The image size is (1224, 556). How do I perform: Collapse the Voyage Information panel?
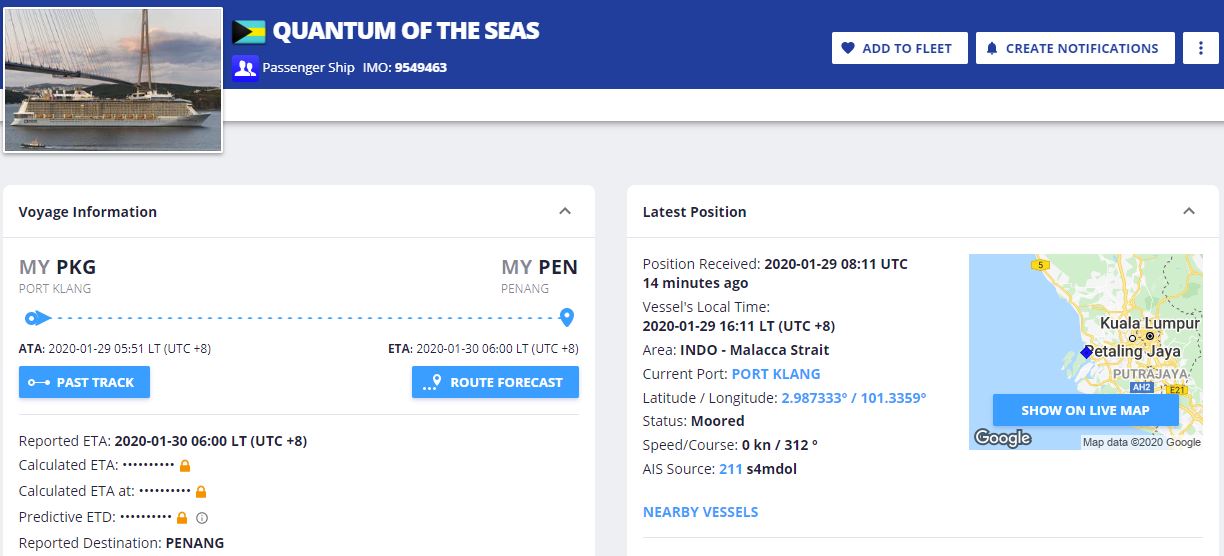[x=565, y=211]
